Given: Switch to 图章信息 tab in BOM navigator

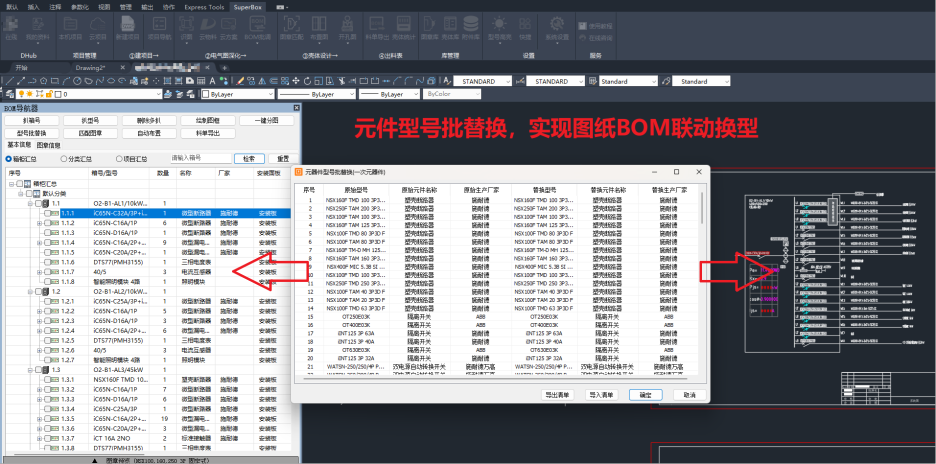Looking at the screenshot, I should (x=48, y=145).
